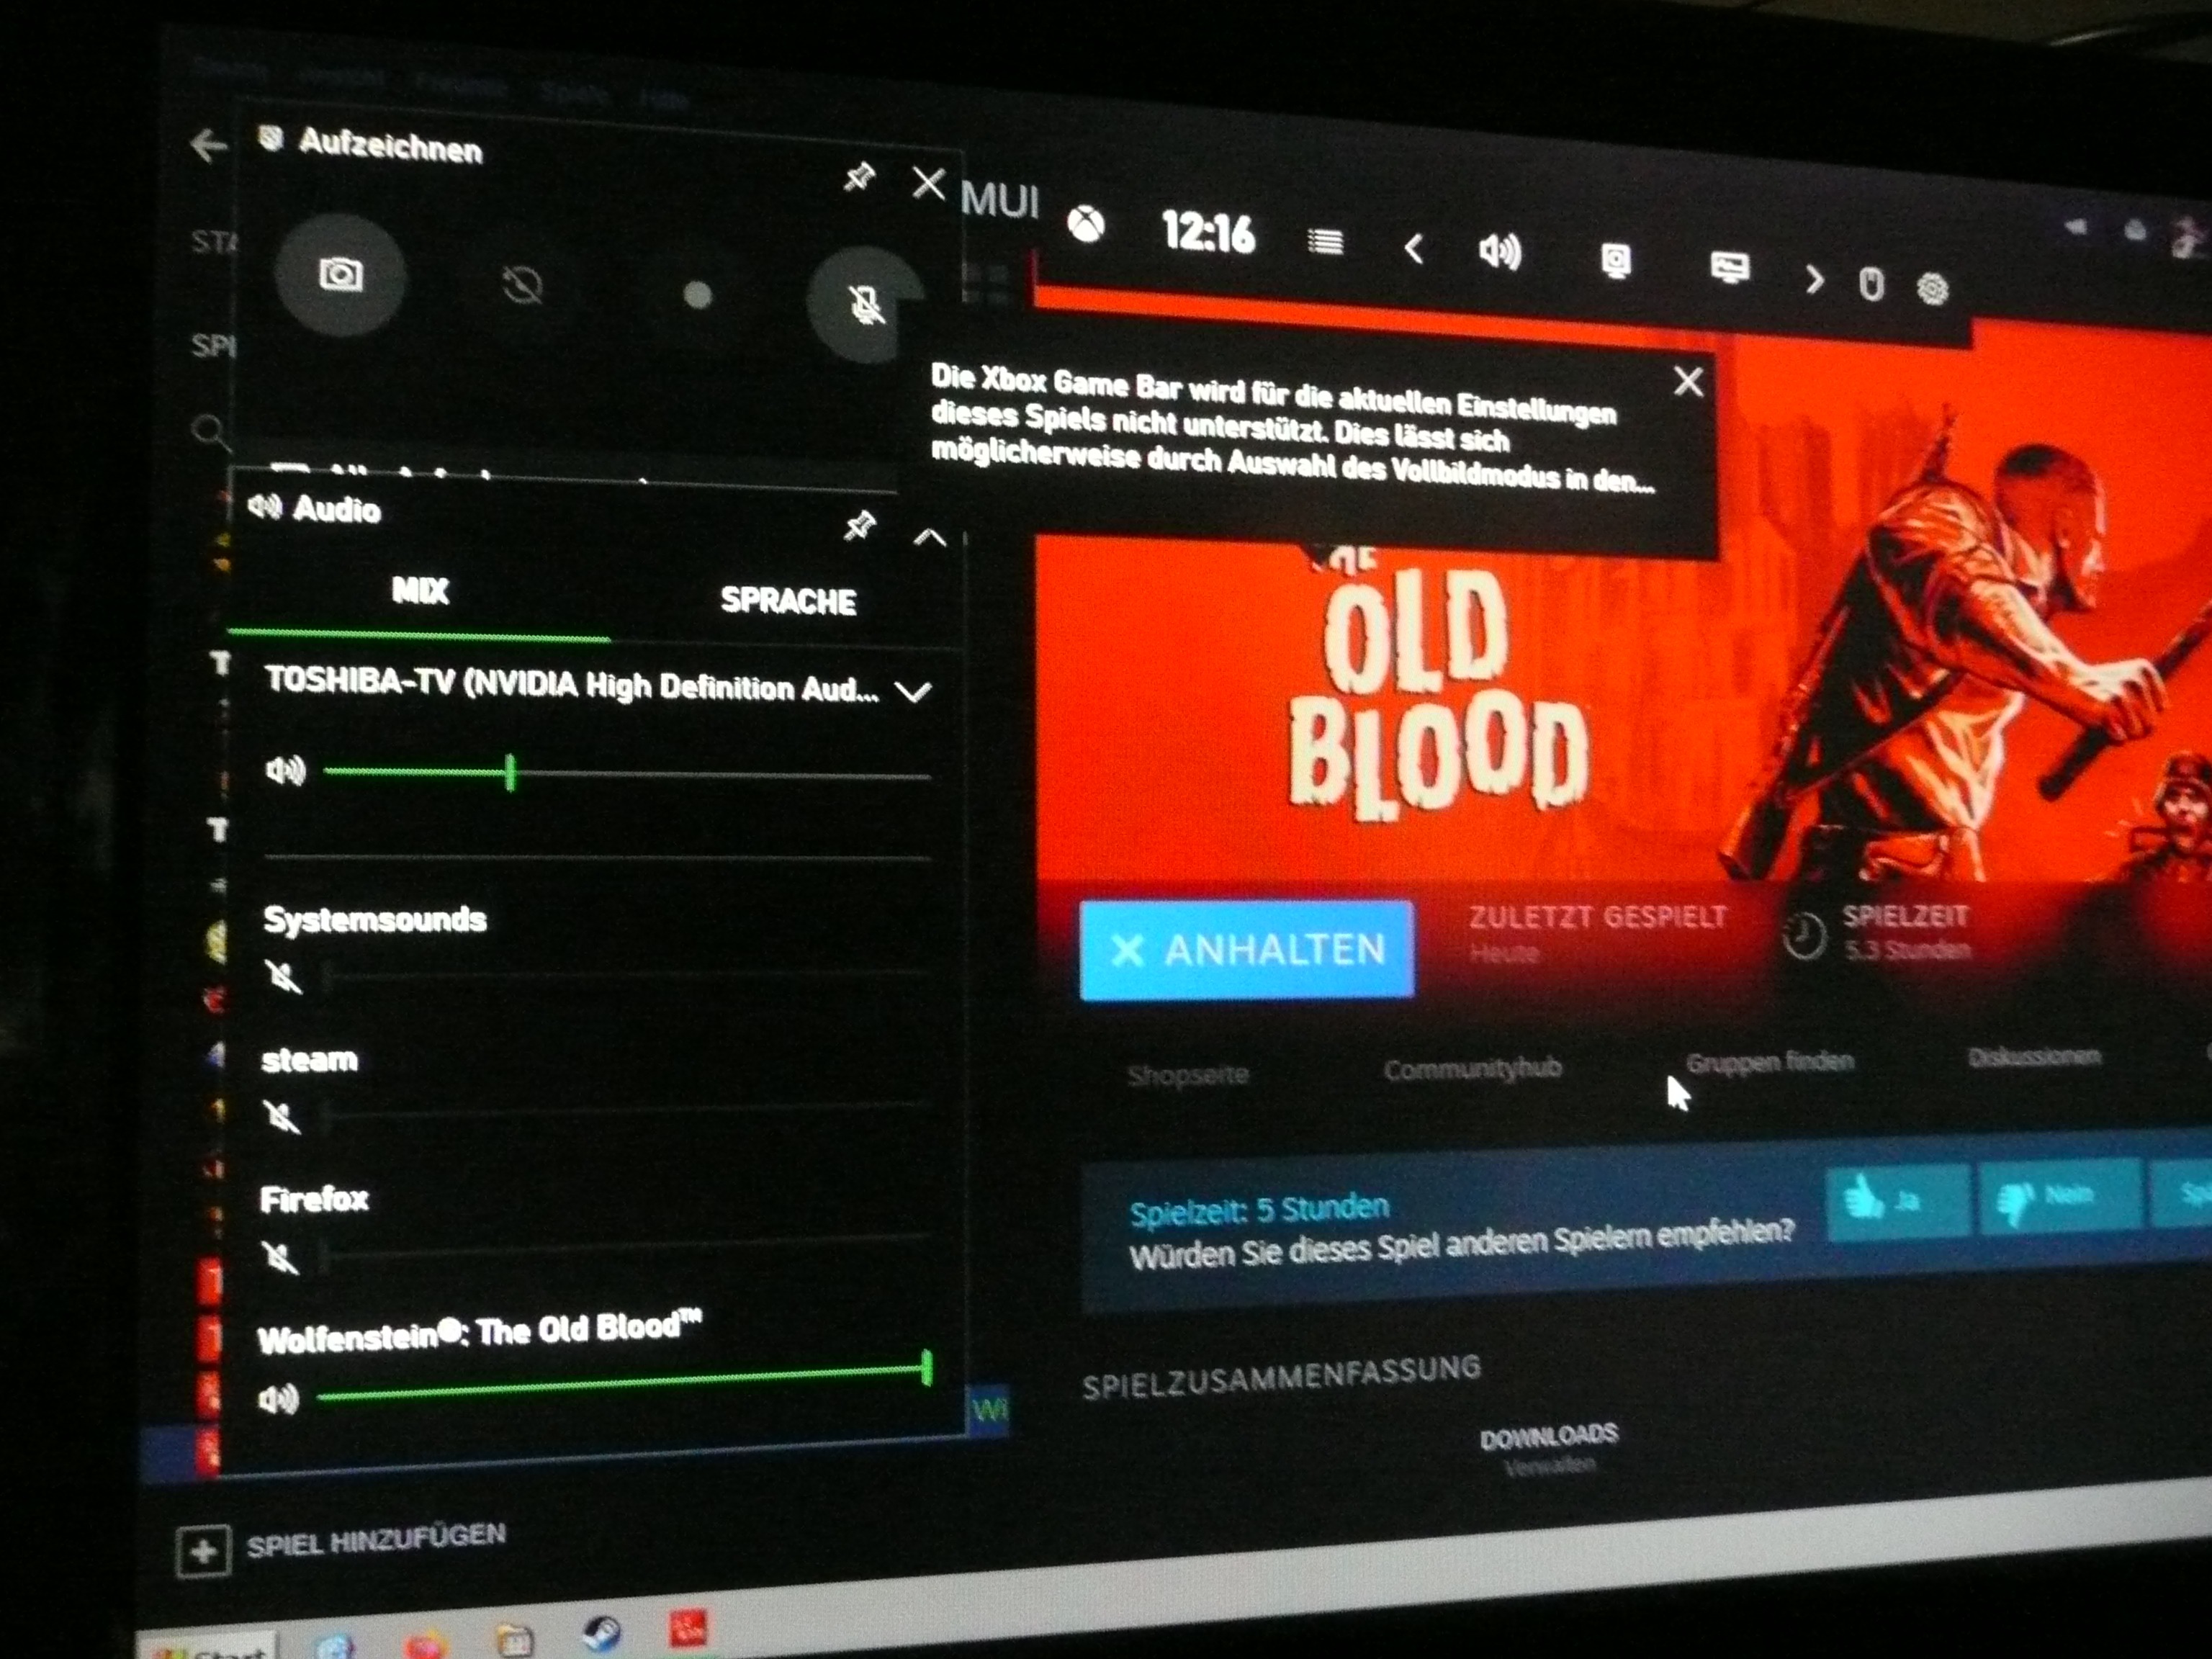Open the TOSHIBA-TV output device dropdown

(913, 691)
